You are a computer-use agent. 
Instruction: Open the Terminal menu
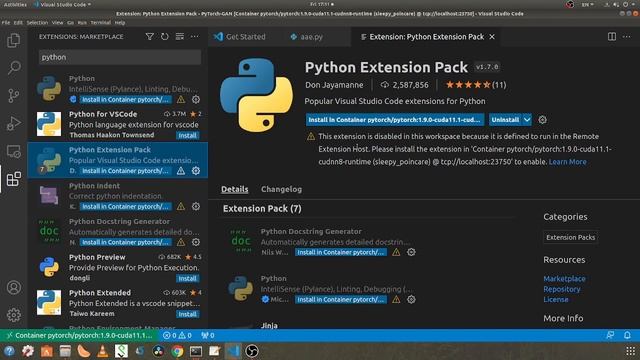[x=100, y=23]
